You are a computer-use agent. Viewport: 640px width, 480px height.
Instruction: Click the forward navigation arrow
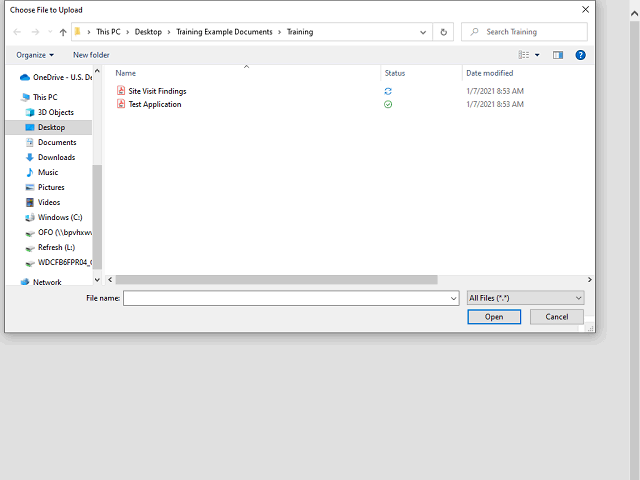pos(36,32)
